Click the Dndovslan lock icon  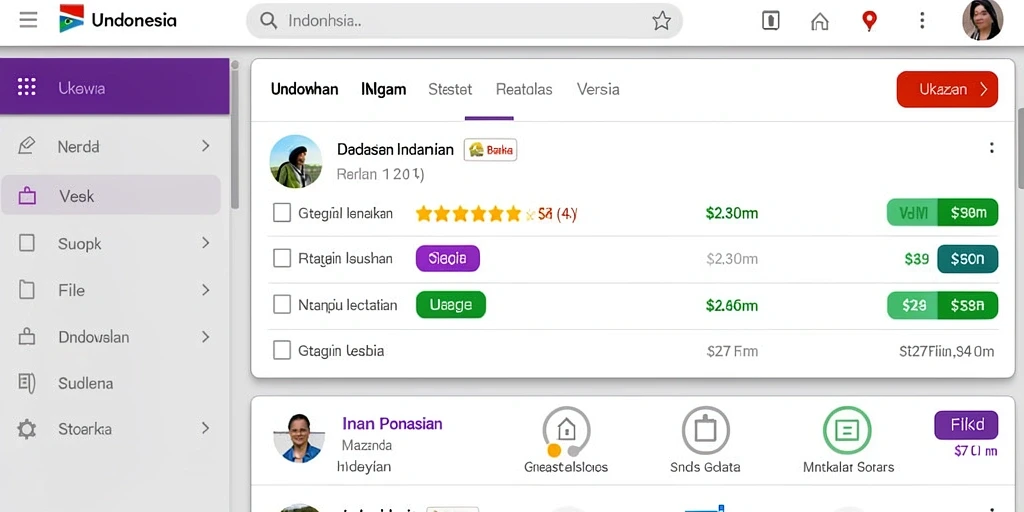point(27,336)
